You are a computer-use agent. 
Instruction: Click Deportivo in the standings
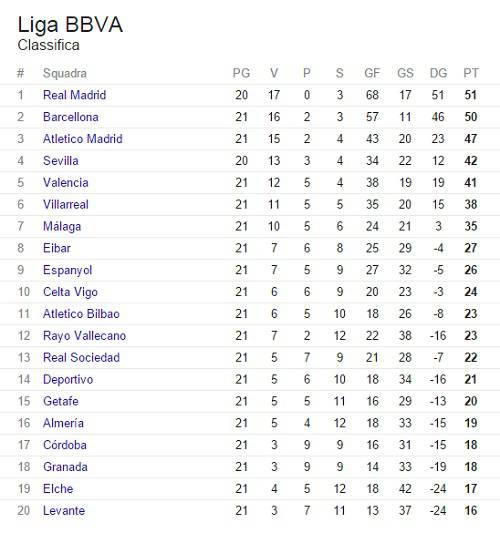click(68, 379)
